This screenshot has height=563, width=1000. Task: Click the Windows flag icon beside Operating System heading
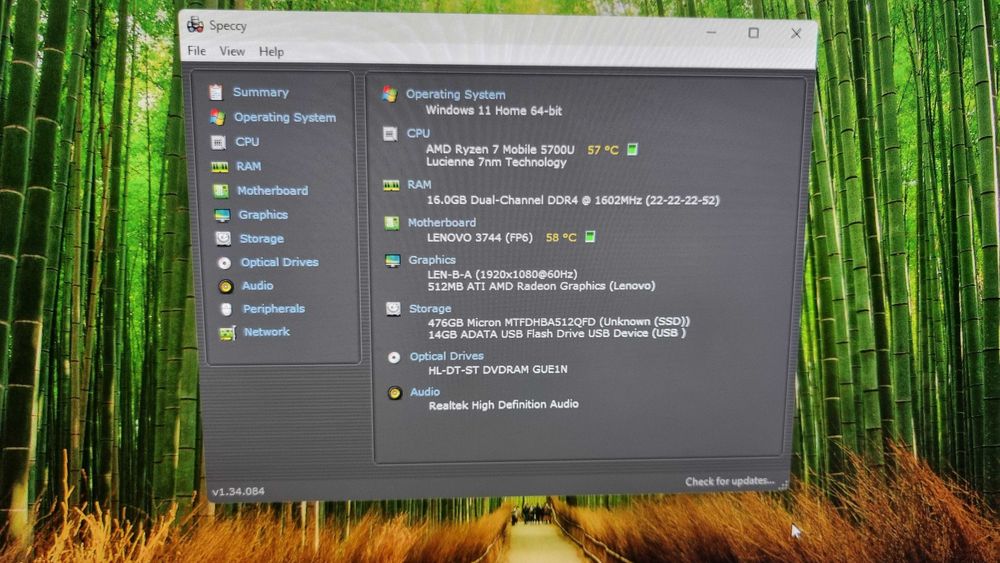point(389,94)
